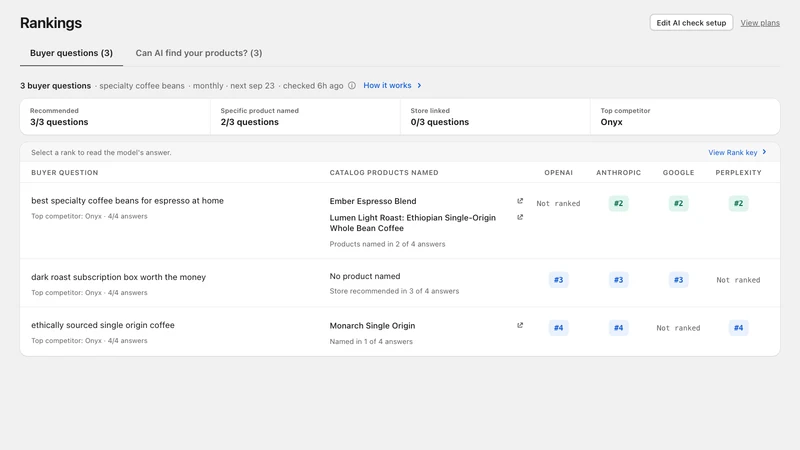Click 'ethically sourced single origin coffee' question
This screenshot has width=800, height=450.
[103, 325]
